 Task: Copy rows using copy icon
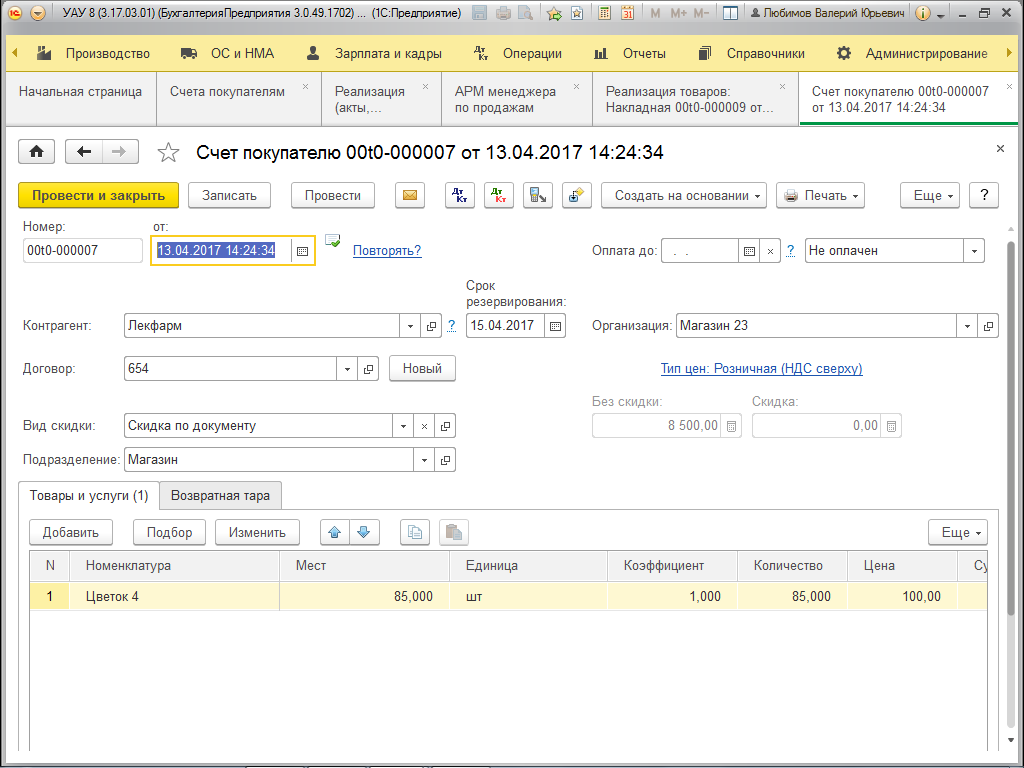[415, 532]
